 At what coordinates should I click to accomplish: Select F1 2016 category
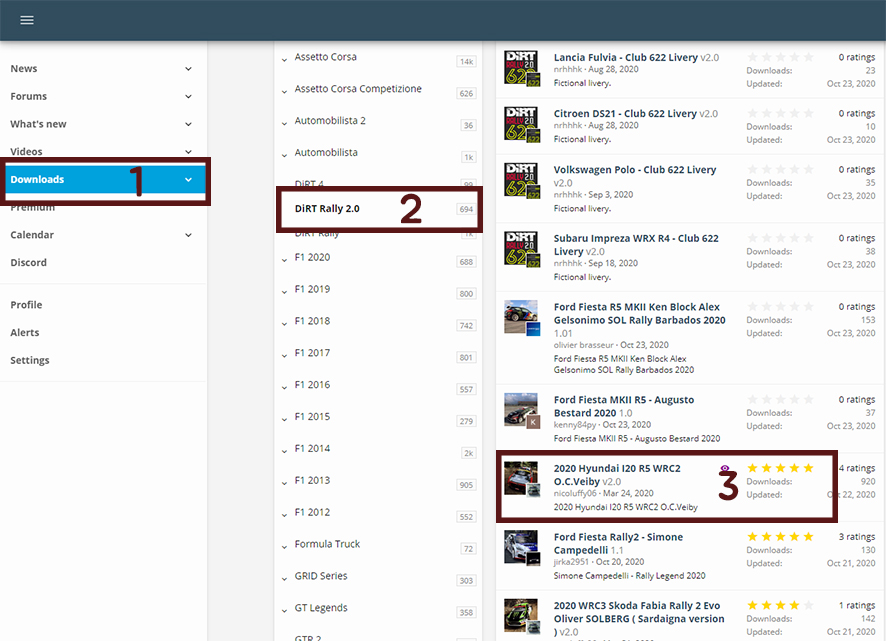(312, 384)
